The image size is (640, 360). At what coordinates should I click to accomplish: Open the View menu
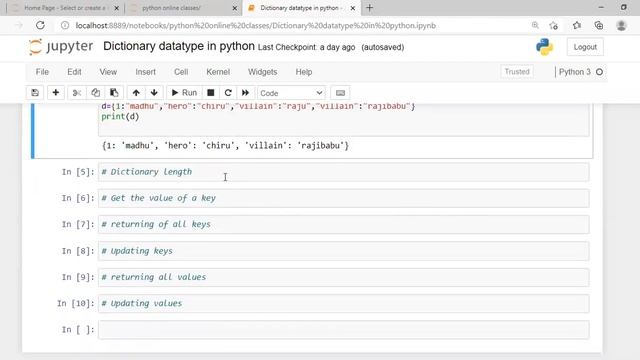tap(108, 72)
